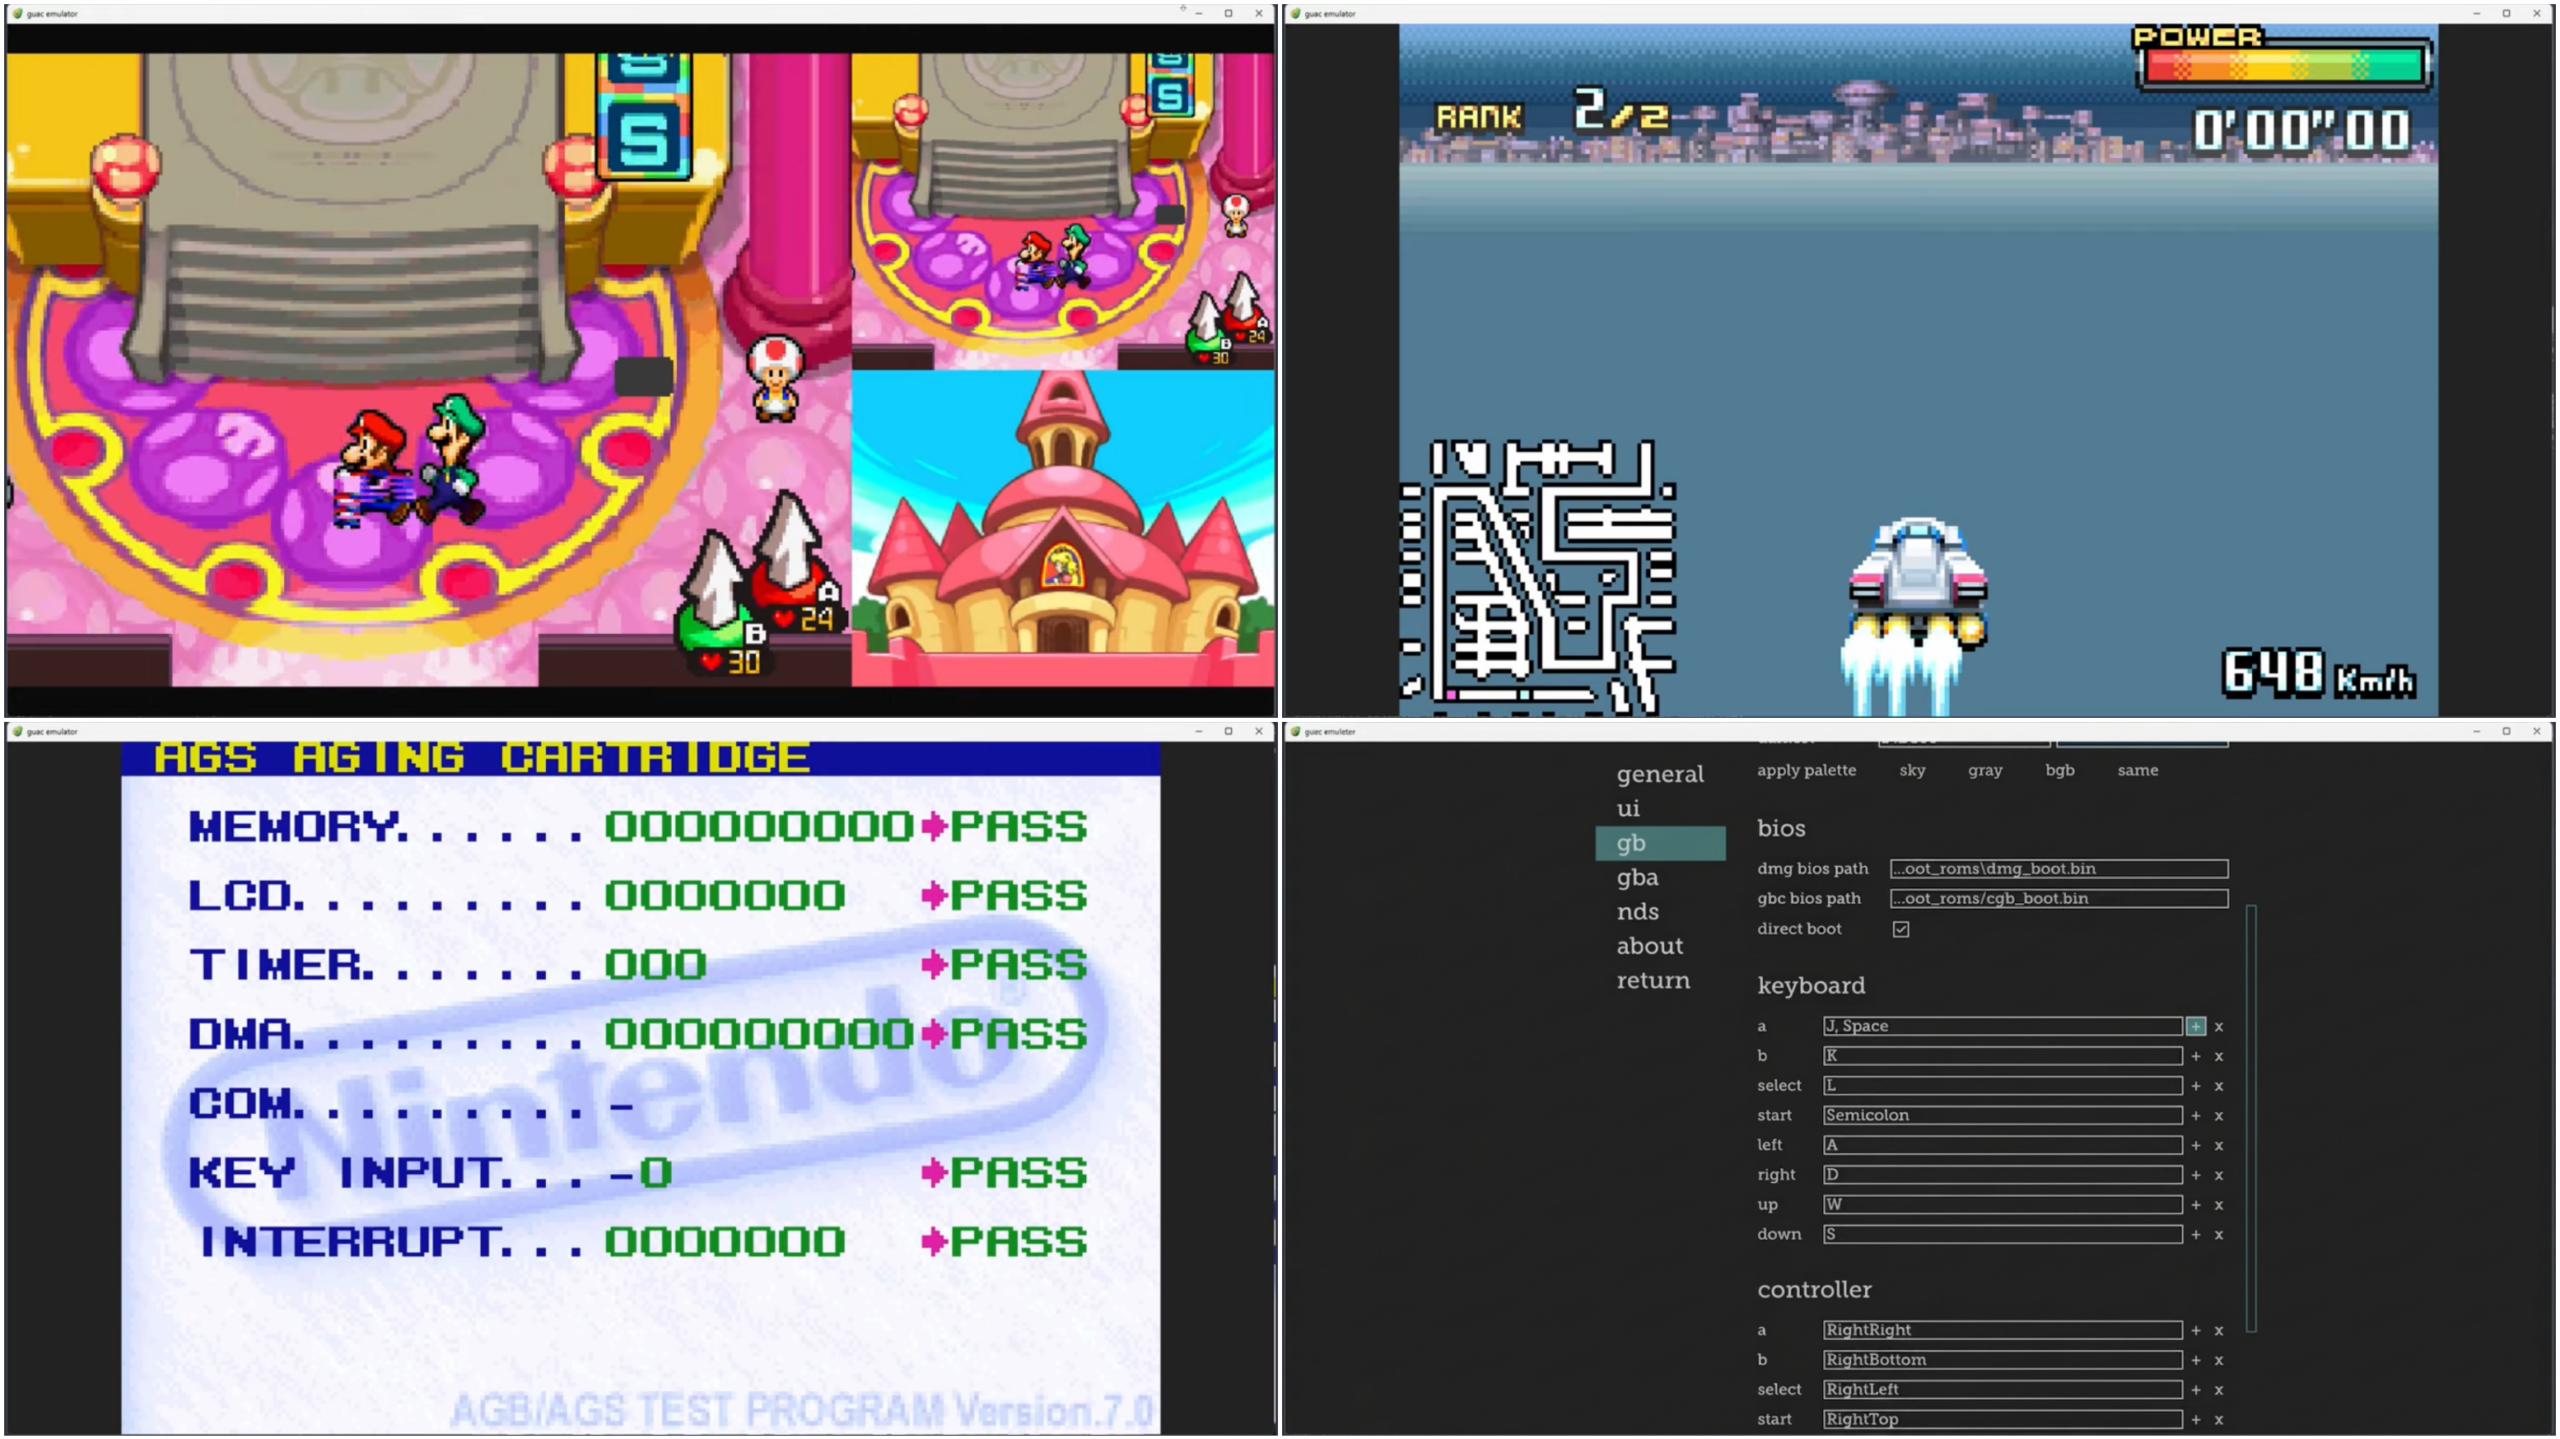Select the 'up' field showing W
The height and width of the screenshot is (1439, 2560).
(x=2002, y=1205)
